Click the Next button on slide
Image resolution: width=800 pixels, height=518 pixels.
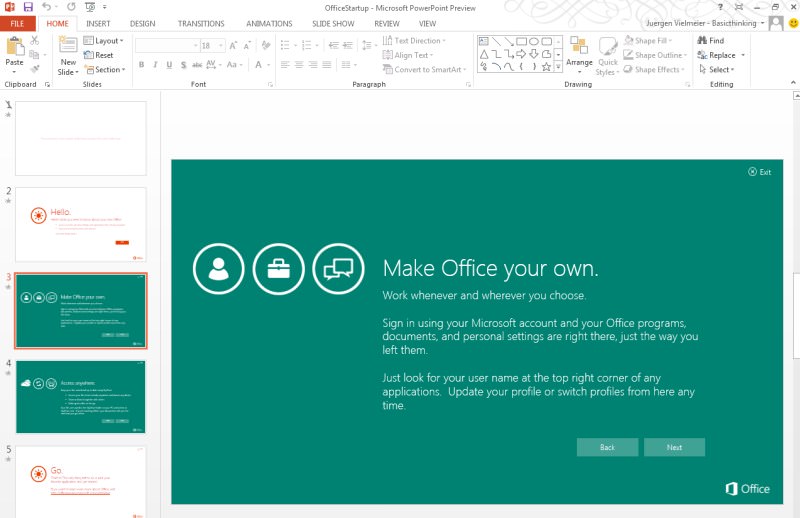pyautogui.click(x=674, y=447)
